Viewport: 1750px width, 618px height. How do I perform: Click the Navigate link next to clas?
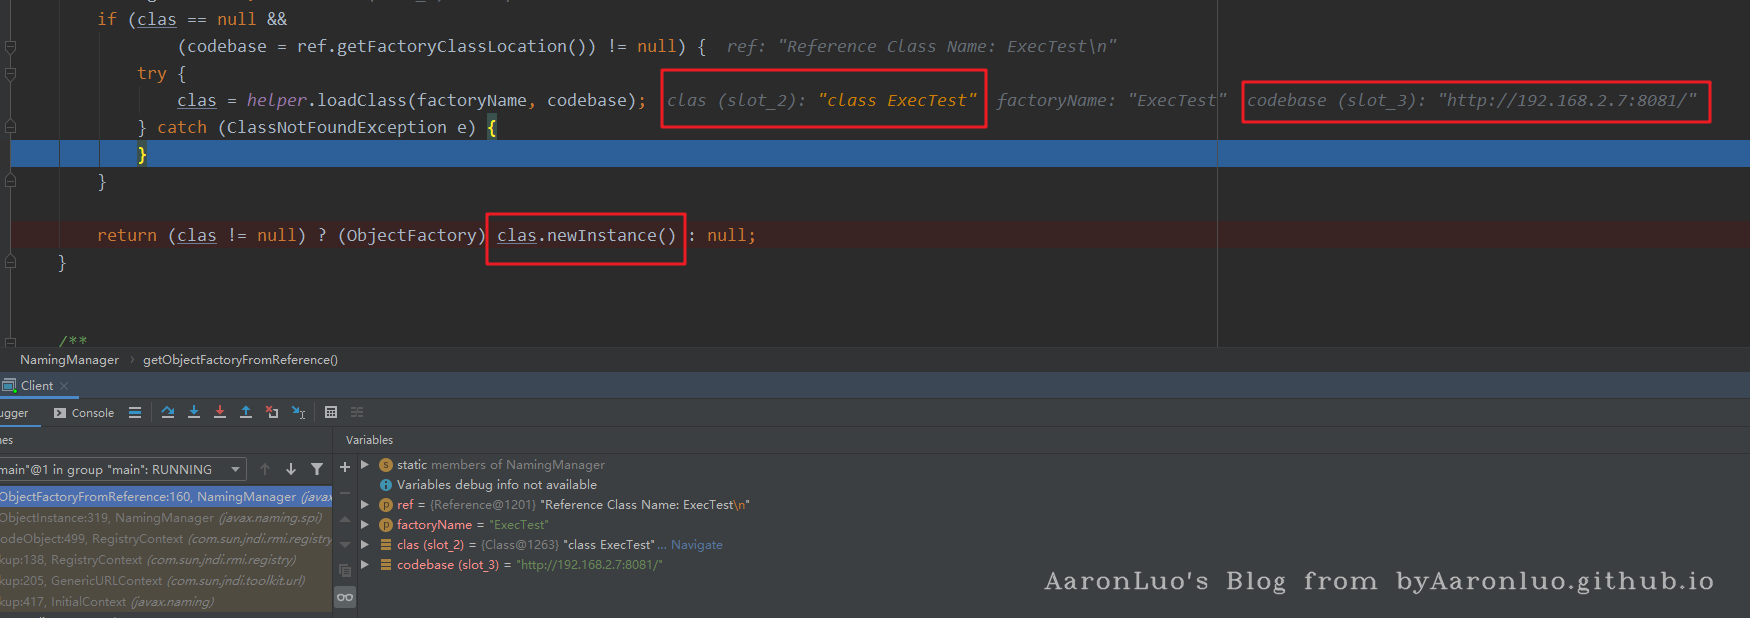696,545
